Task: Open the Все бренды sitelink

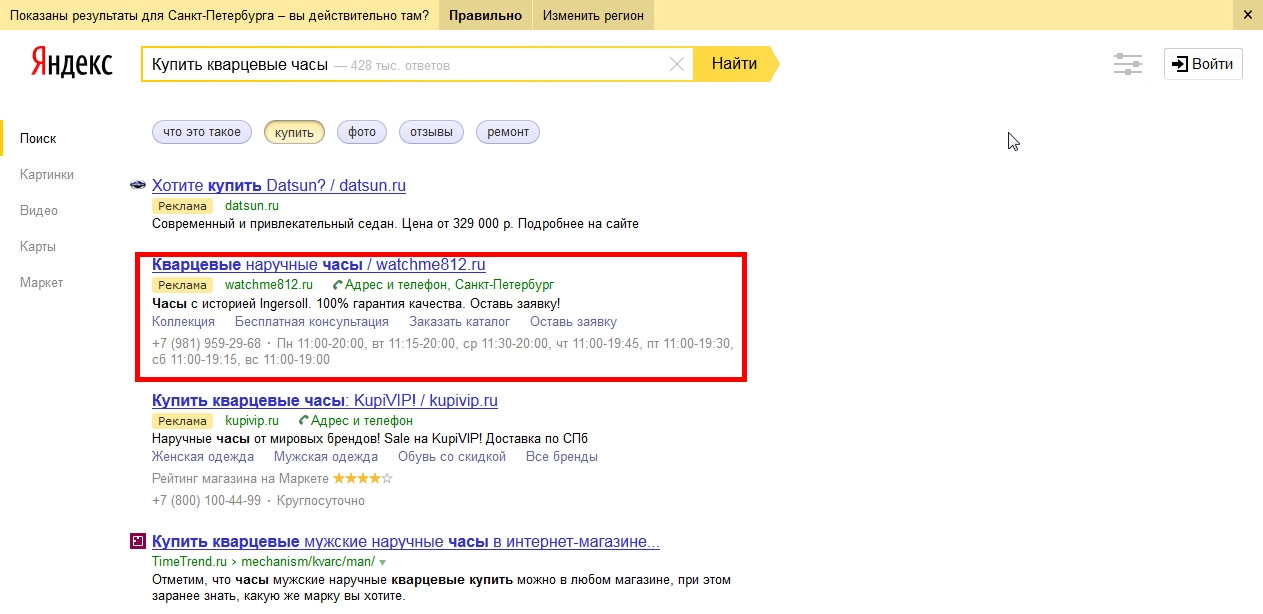Action: (562, 457)
